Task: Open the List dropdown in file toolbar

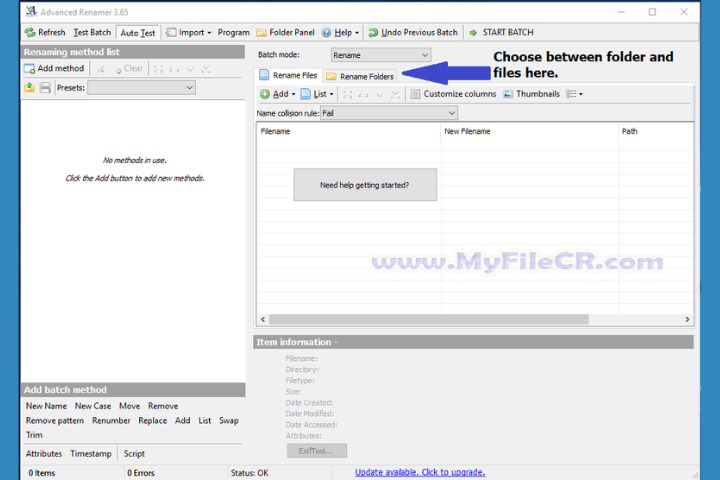Action: tap(317, 94)
